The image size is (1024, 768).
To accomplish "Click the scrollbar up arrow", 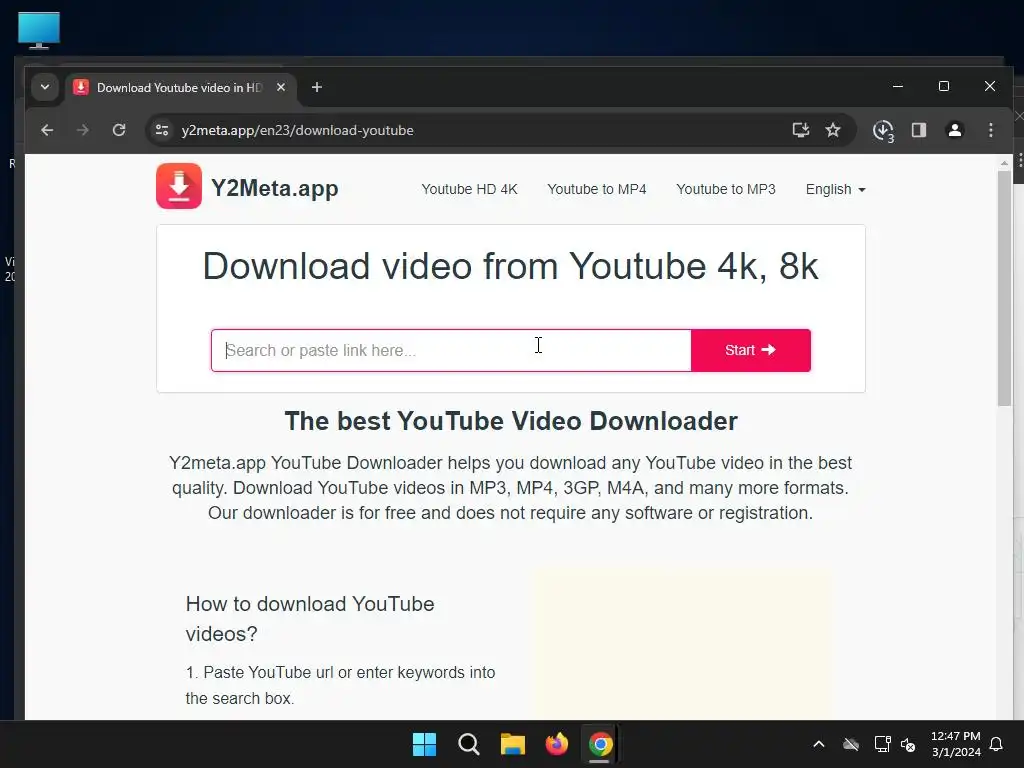I will click(1004, 163).
